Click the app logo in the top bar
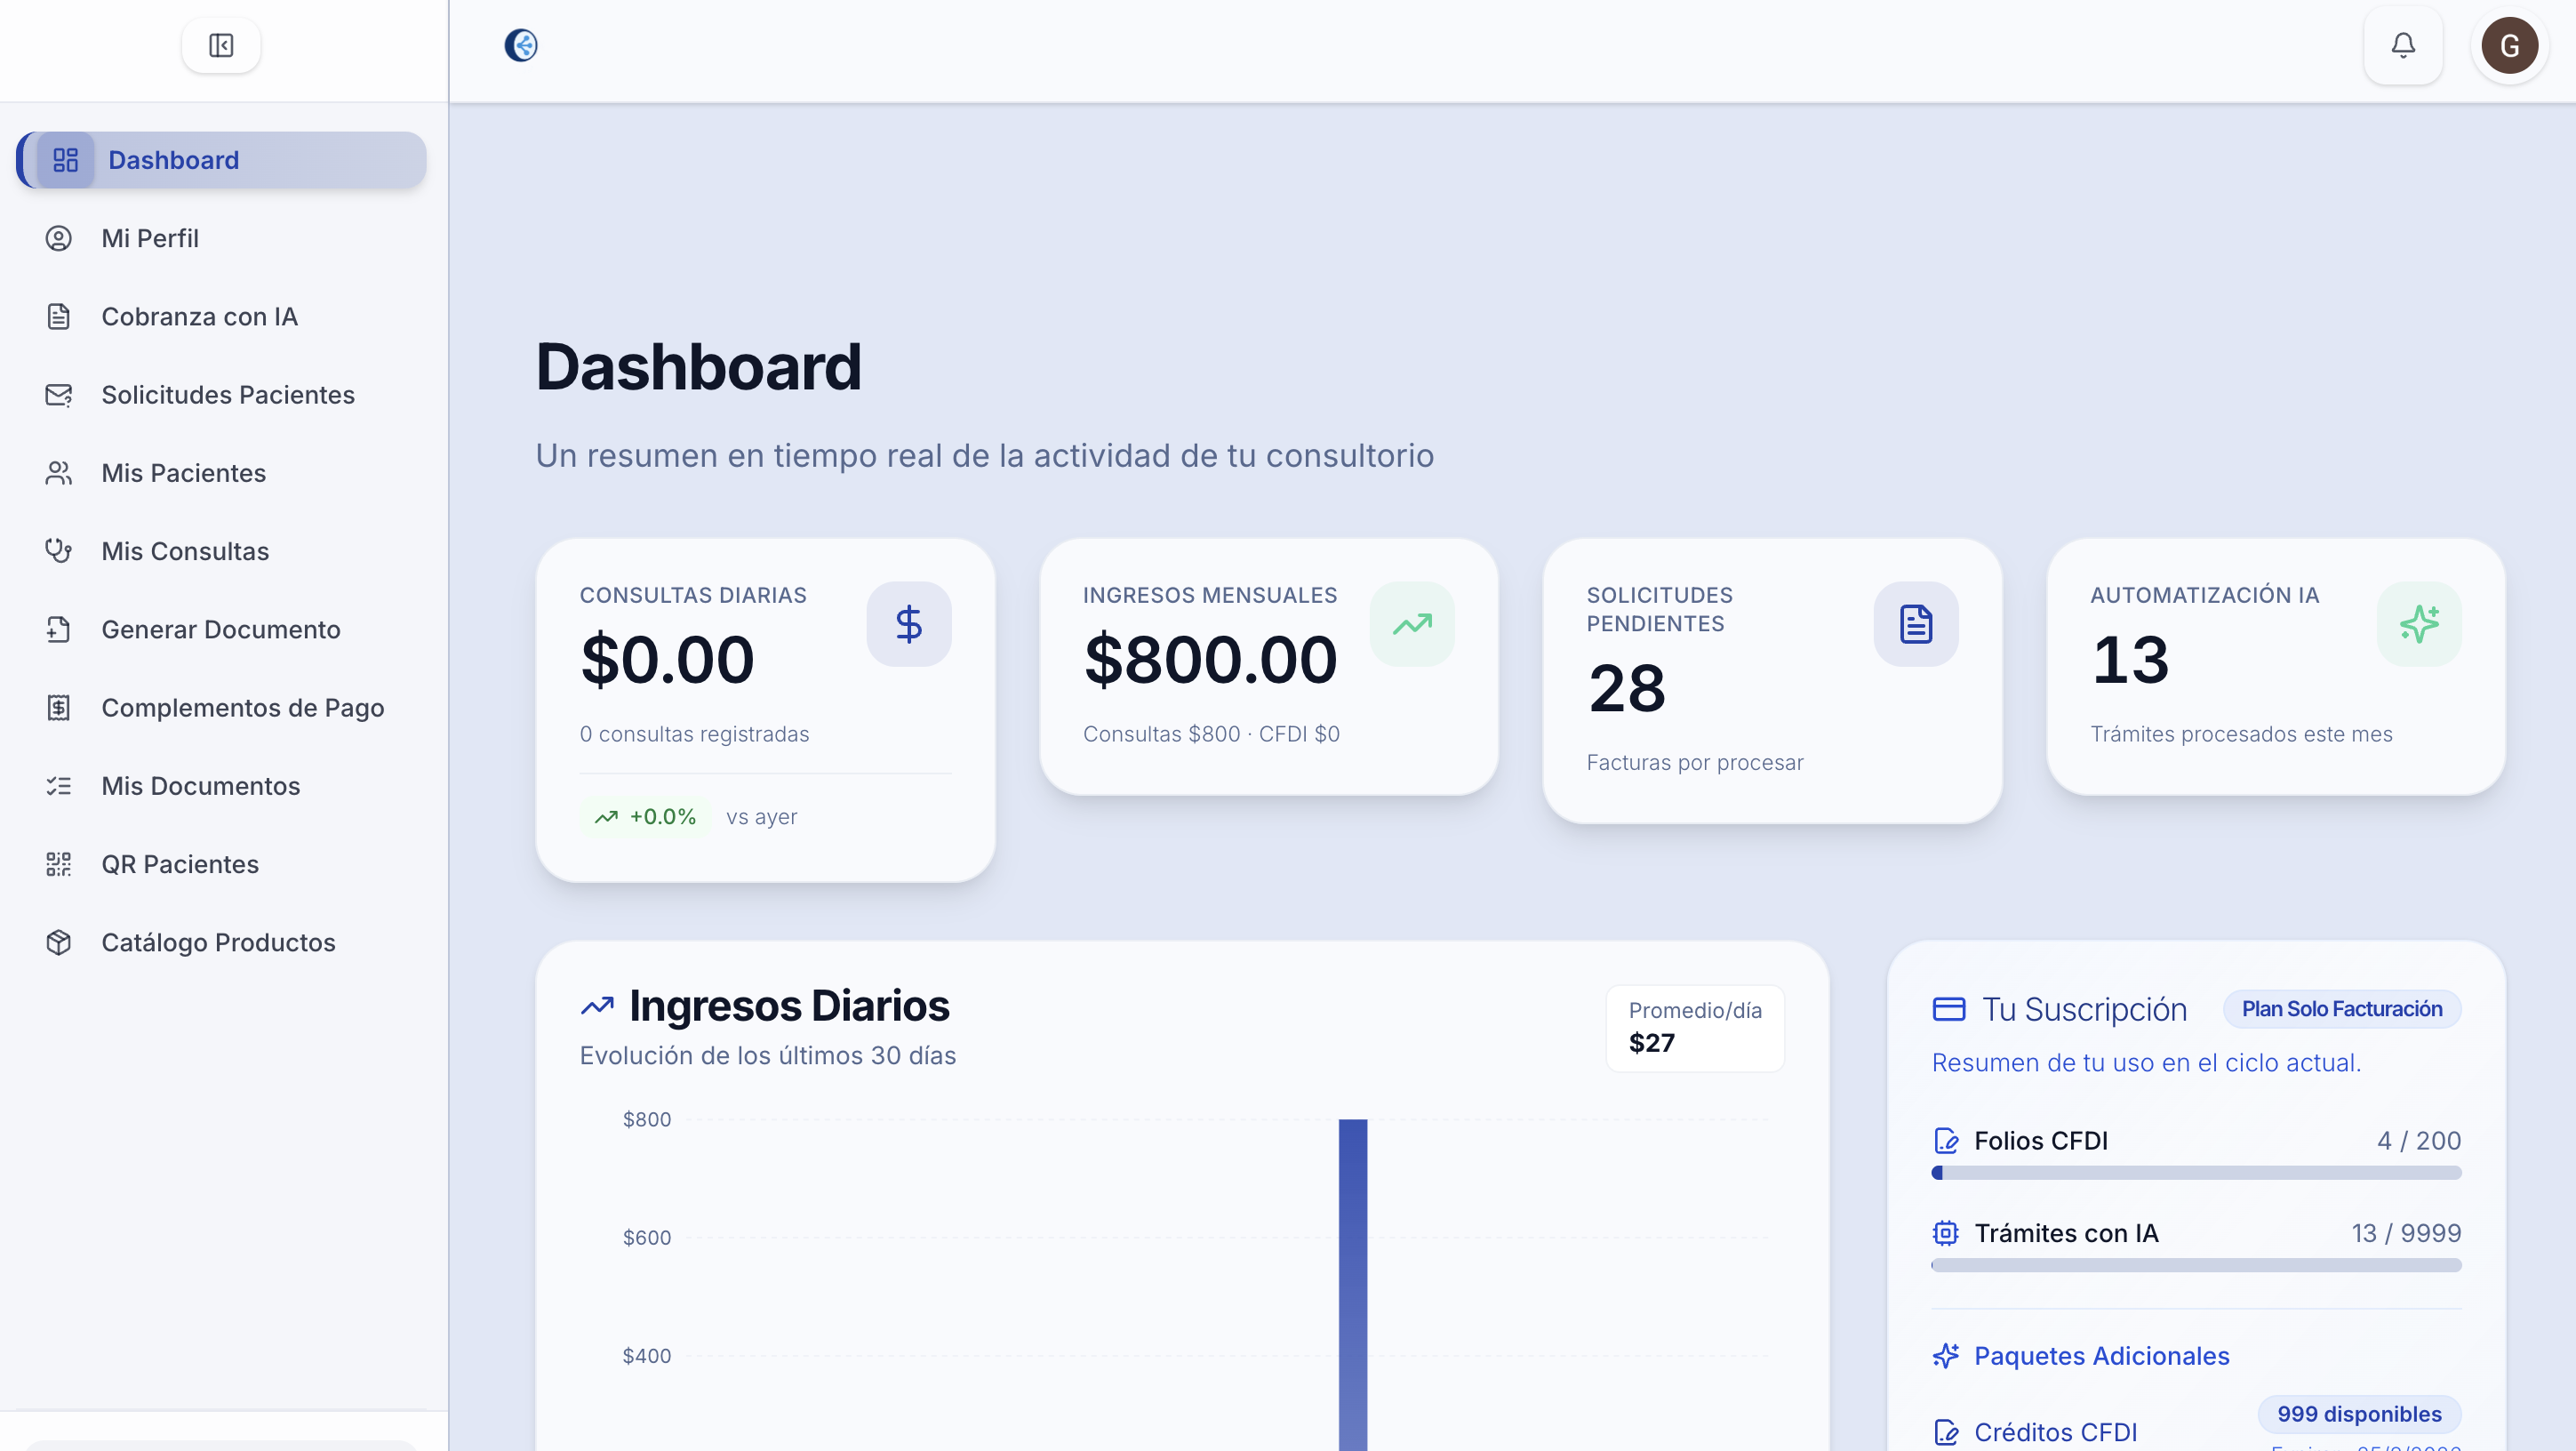The height and width of the screenshot is (1451, 2576). coord(519,44)
